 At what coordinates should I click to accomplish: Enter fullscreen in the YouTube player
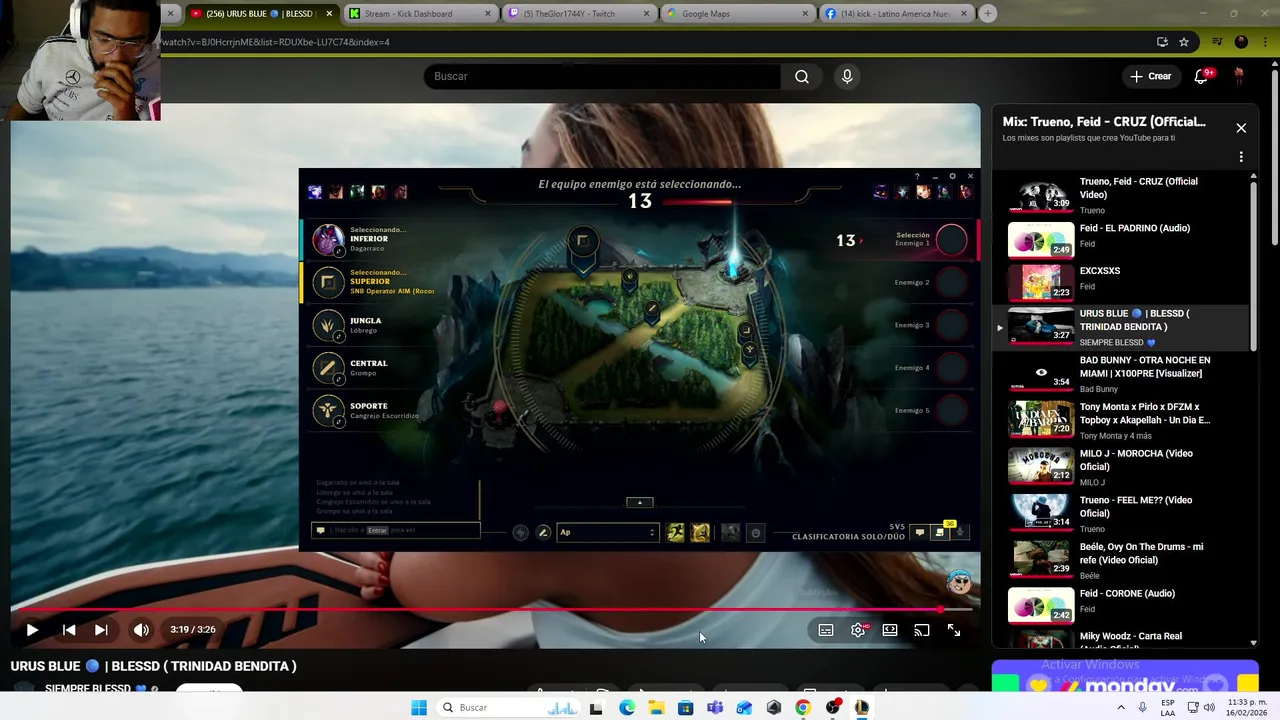coord(954,630)
